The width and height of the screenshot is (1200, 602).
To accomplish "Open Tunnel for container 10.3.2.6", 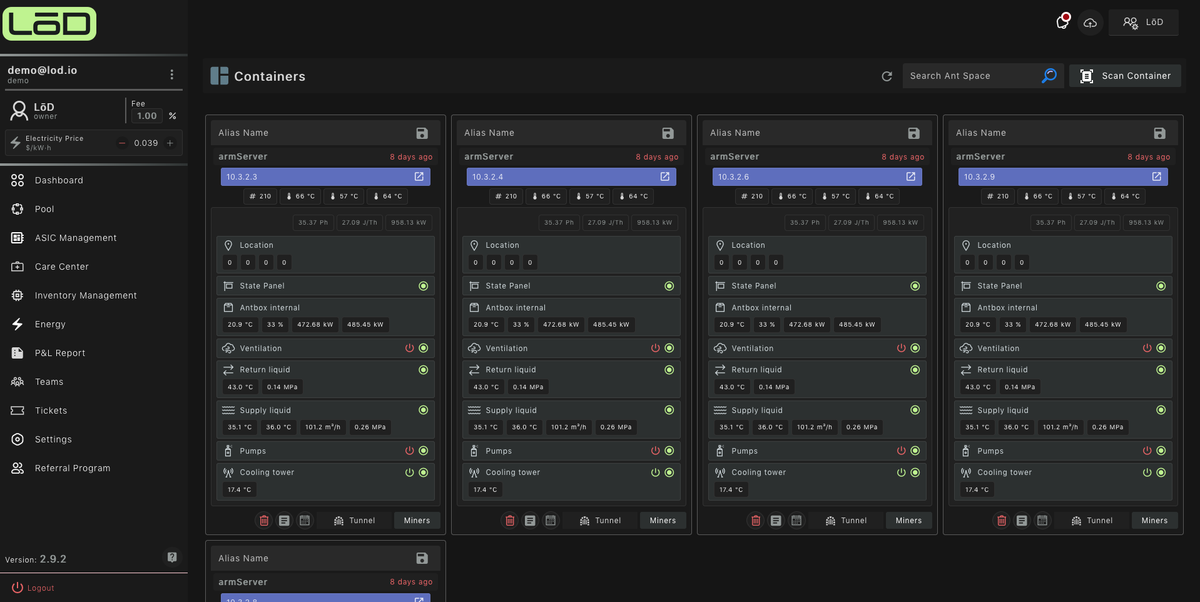I will (x=846, y=520).
